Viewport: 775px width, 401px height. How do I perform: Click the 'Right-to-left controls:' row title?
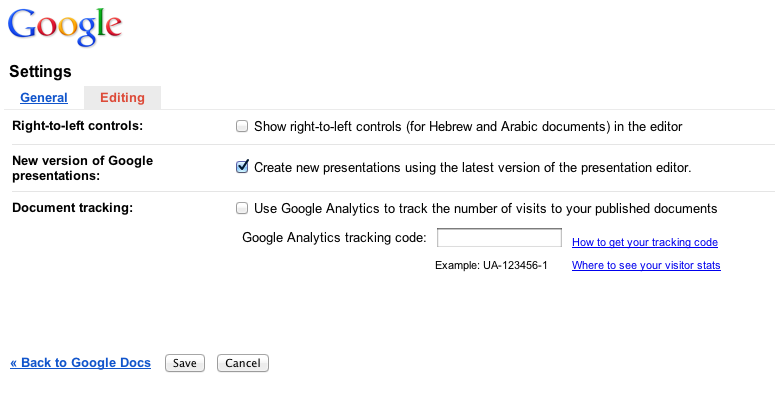tap(77, 126)
